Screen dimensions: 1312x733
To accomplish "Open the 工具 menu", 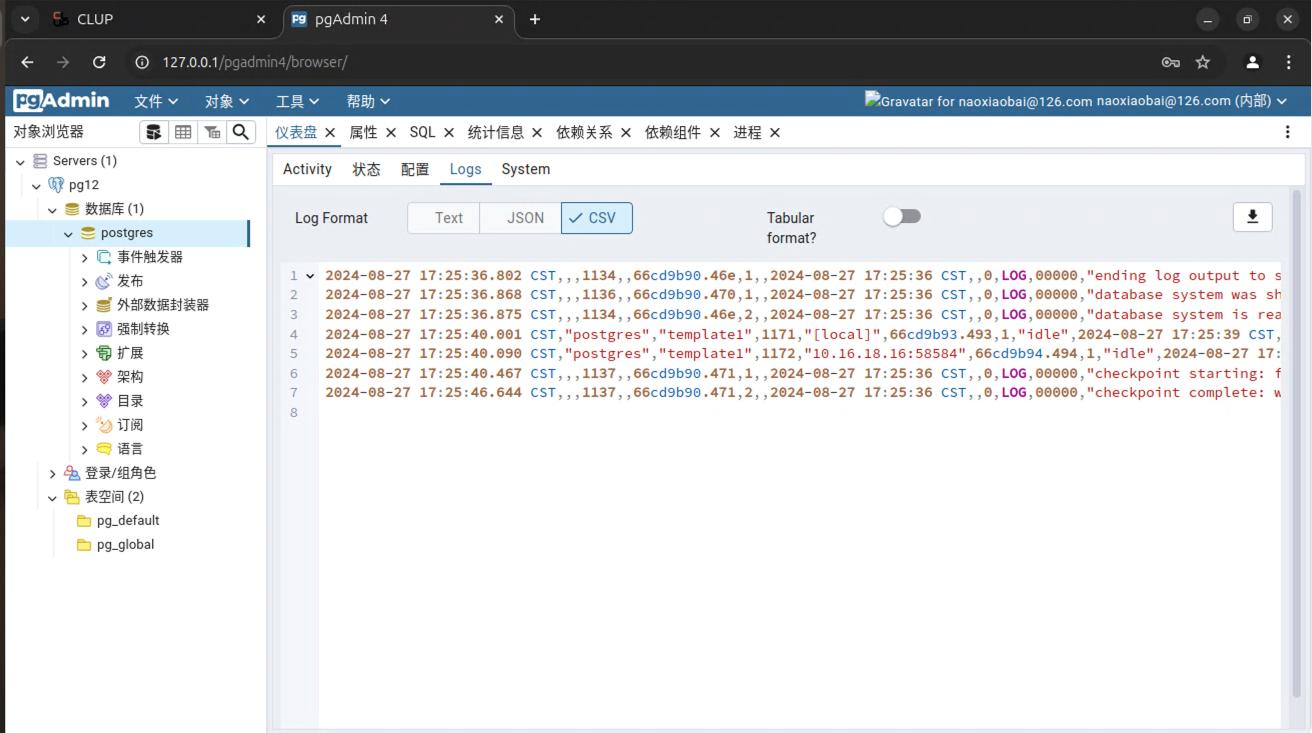I will pyautogui.click(x=298, y=101).
